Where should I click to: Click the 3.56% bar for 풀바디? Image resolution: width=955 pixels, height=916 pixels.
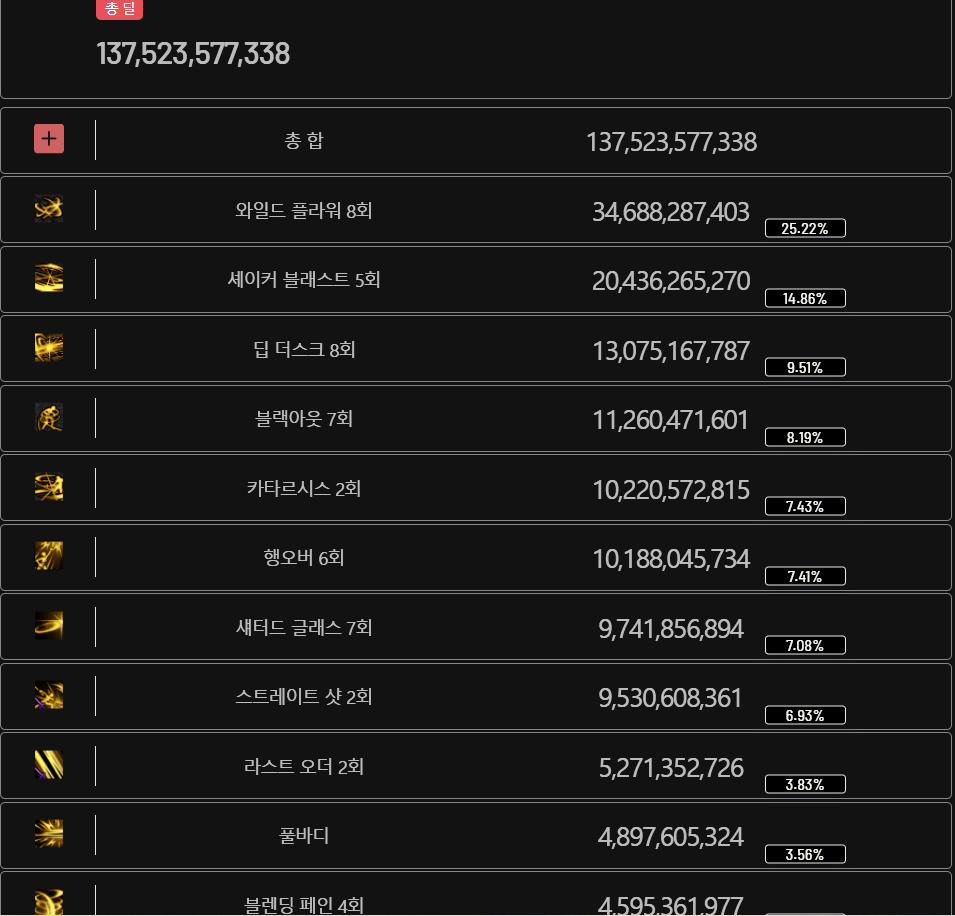click(x=805, y=854)
